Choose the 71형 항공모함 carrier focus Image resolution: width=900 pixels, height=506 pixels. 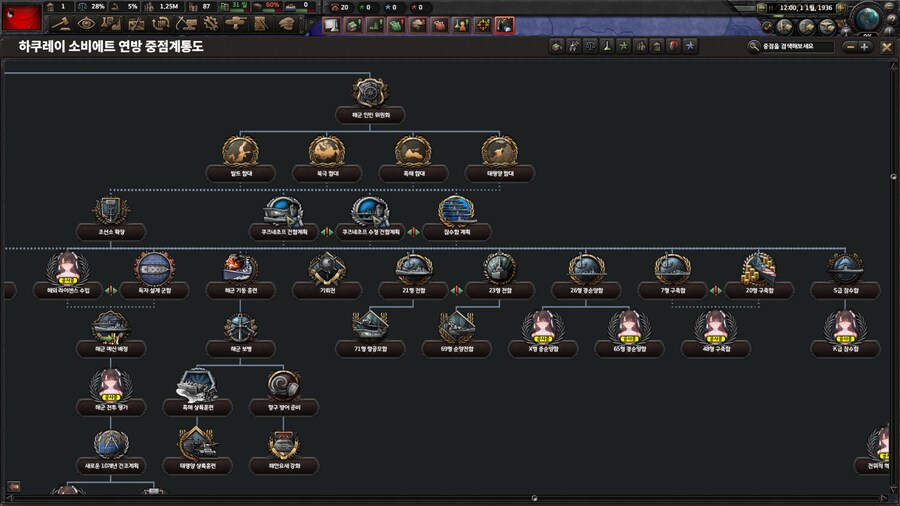[370, 328]
